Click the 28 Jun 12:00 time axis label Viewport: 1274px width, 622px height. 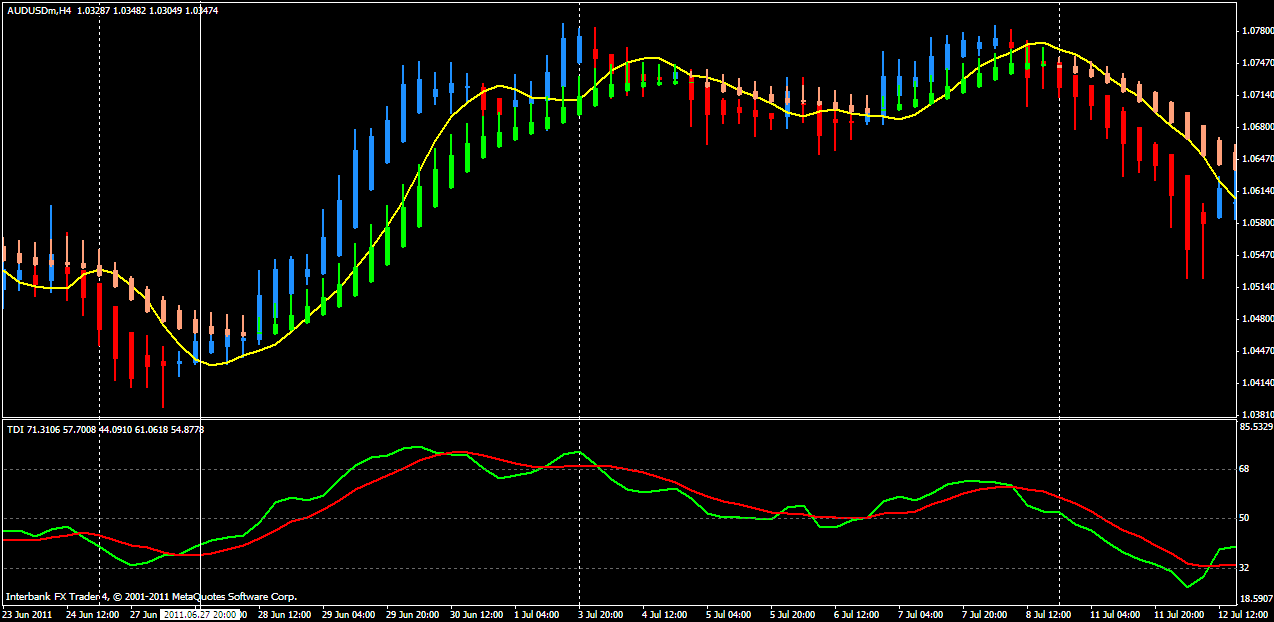pyautogui.click(x=284, y=615)
